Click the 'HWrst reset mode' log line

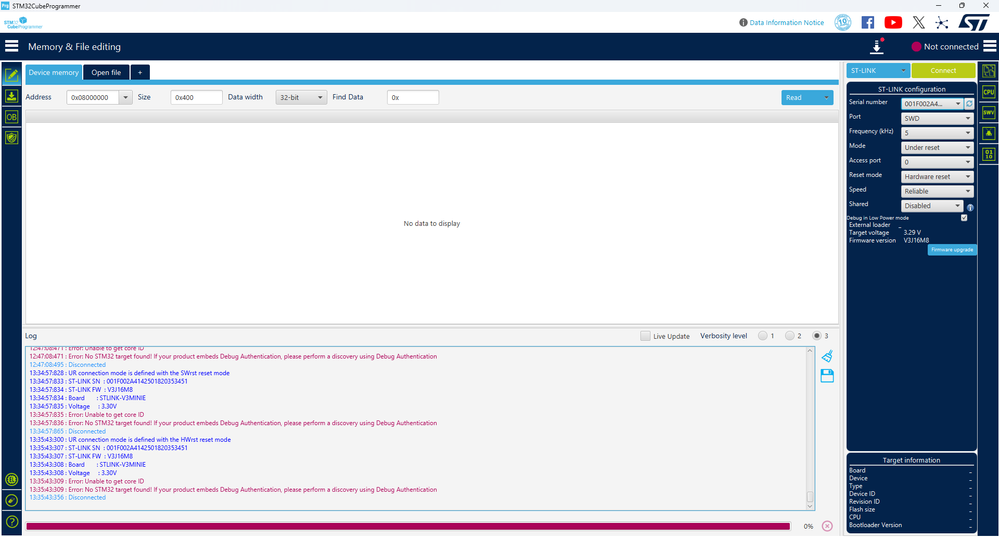point(130,440)
